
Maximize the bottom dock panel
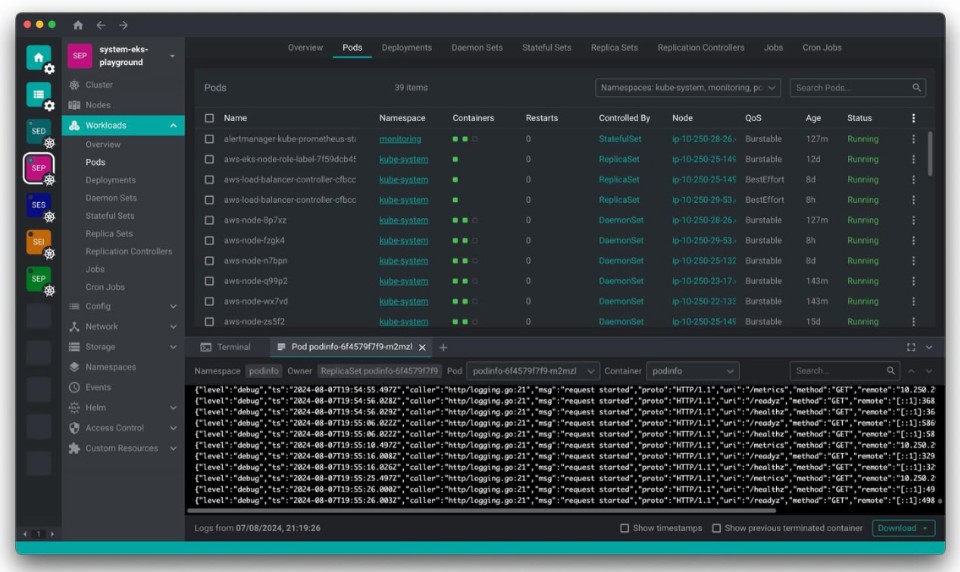pyautogui.click(x=911, y=347)
